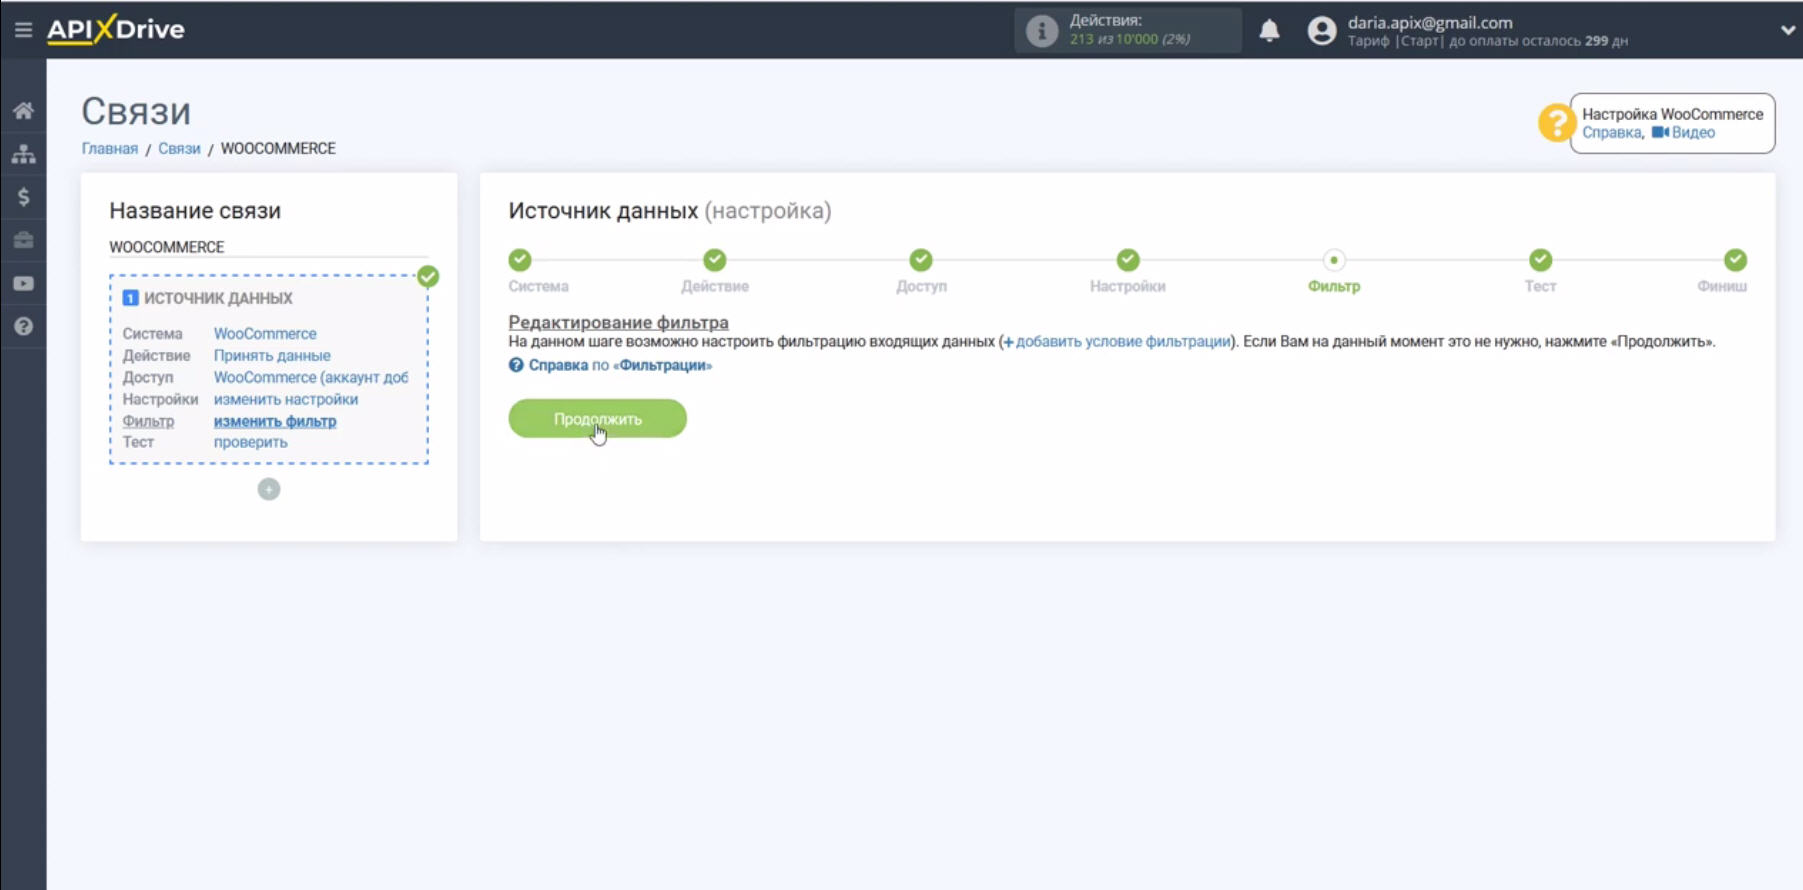Screen dimensions: 1803x890
Task: Expand the account dropdown arrow
Action: (1787, 30)
